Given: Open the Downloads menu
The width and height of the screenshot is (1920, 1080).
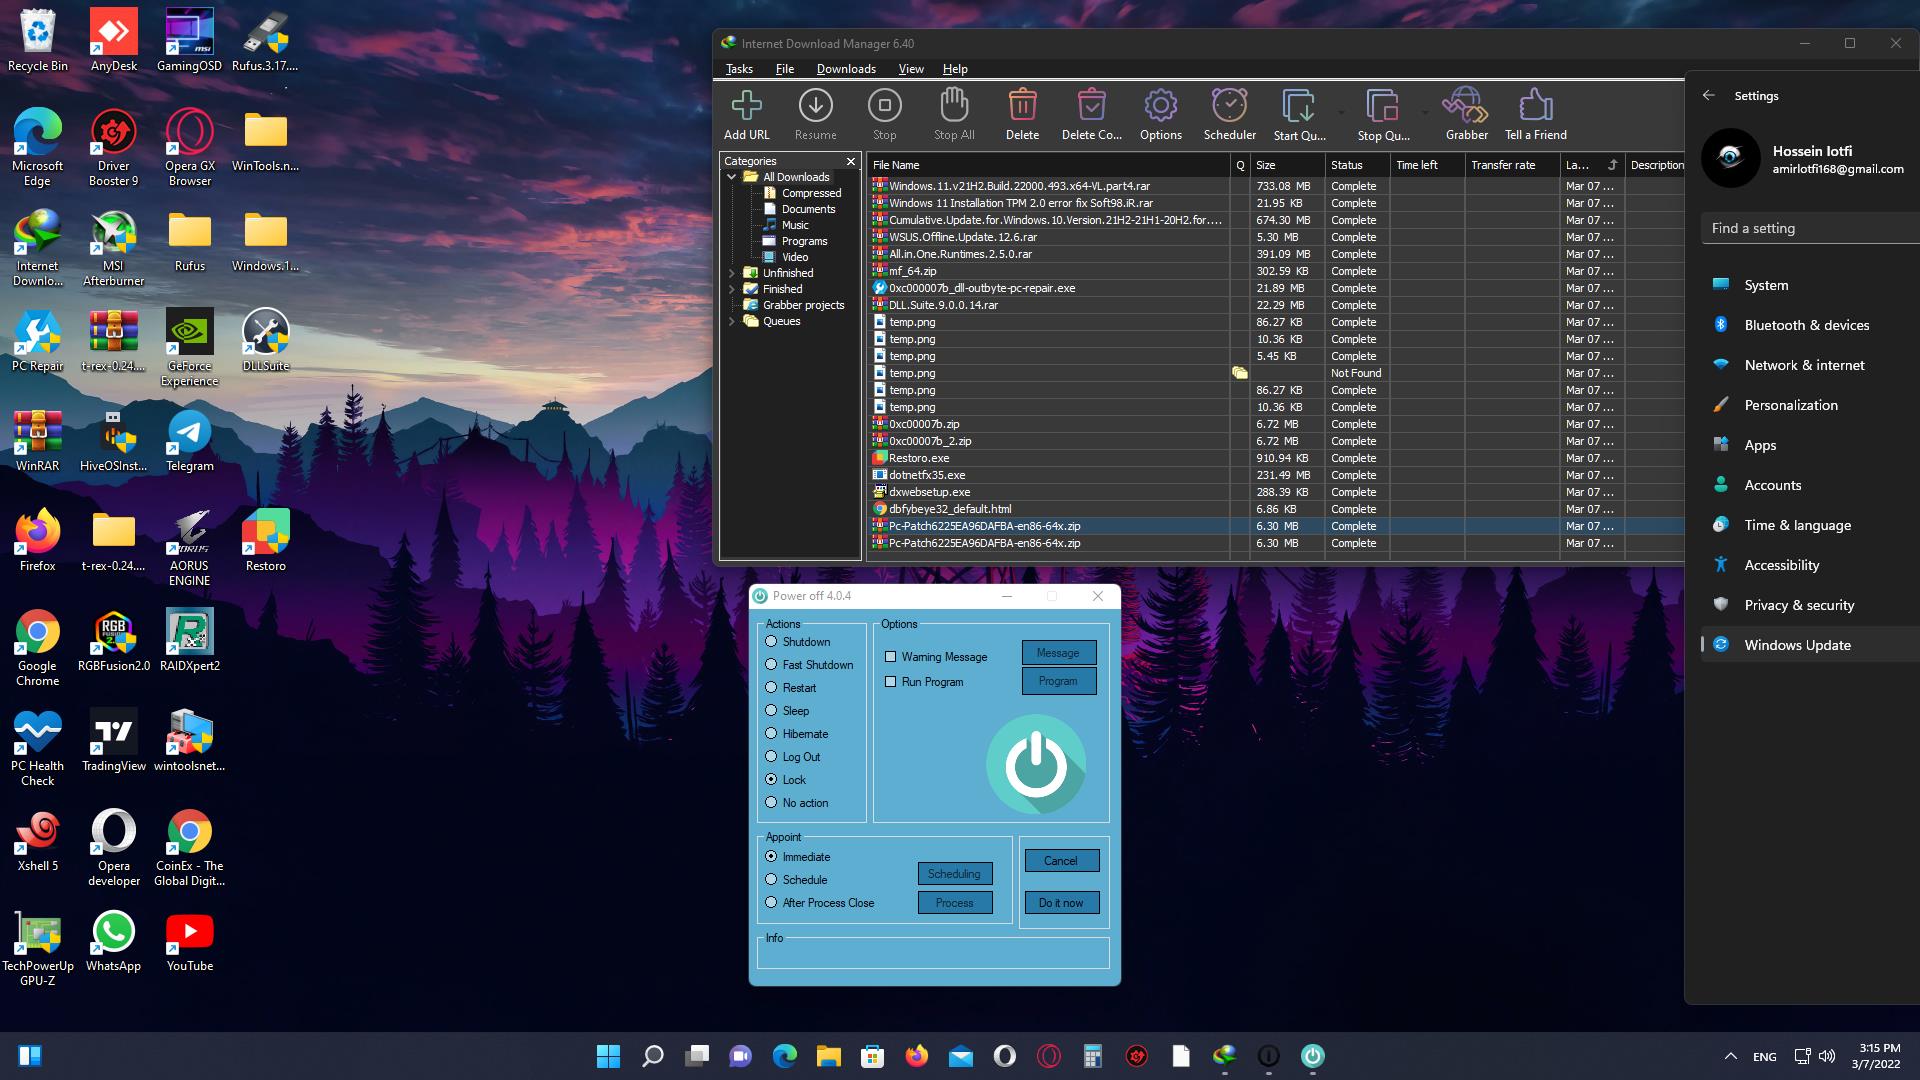Looking at the screenshot, I should (x=845, y=69).
